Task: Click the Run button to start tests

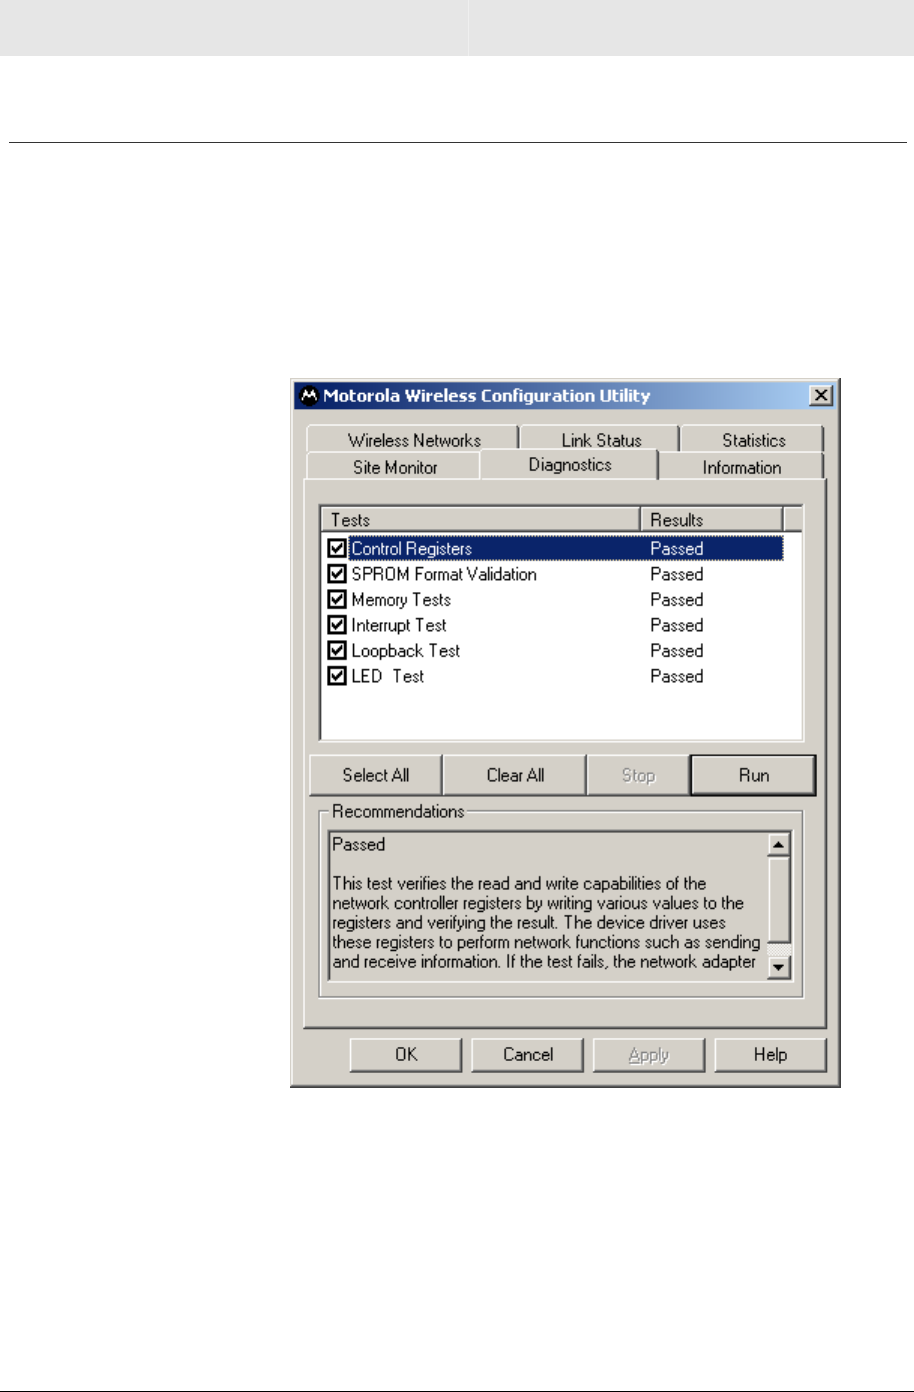Action: (x=754, y=775)
